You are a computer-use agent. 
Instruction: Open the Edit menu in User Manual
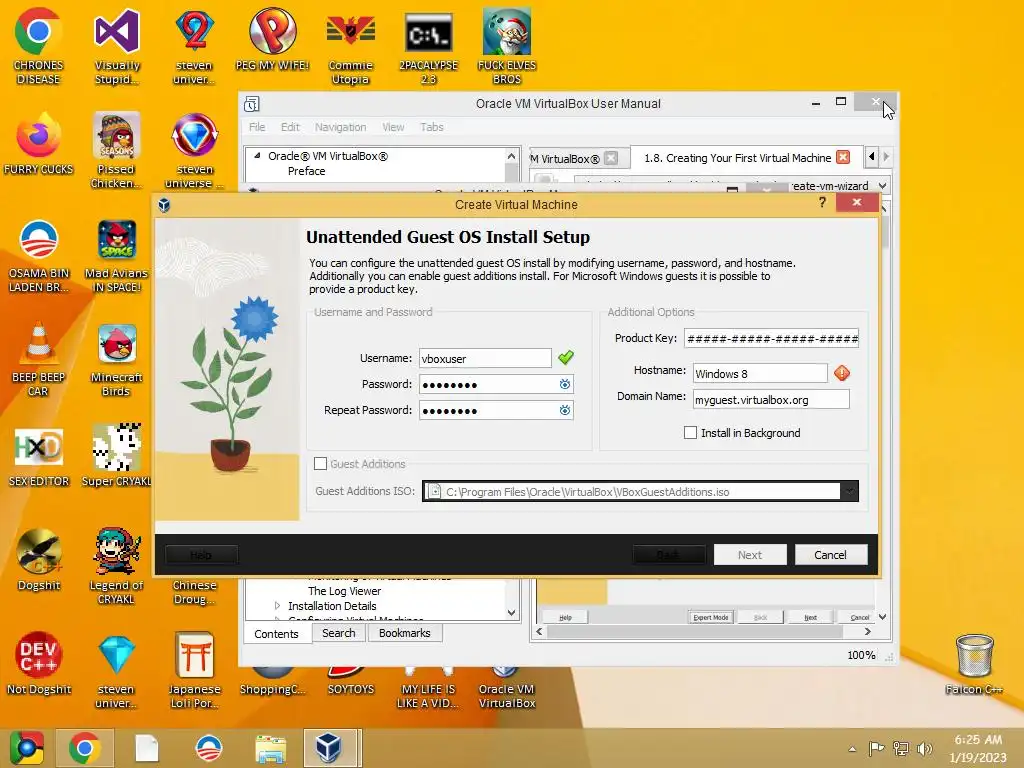290,127
